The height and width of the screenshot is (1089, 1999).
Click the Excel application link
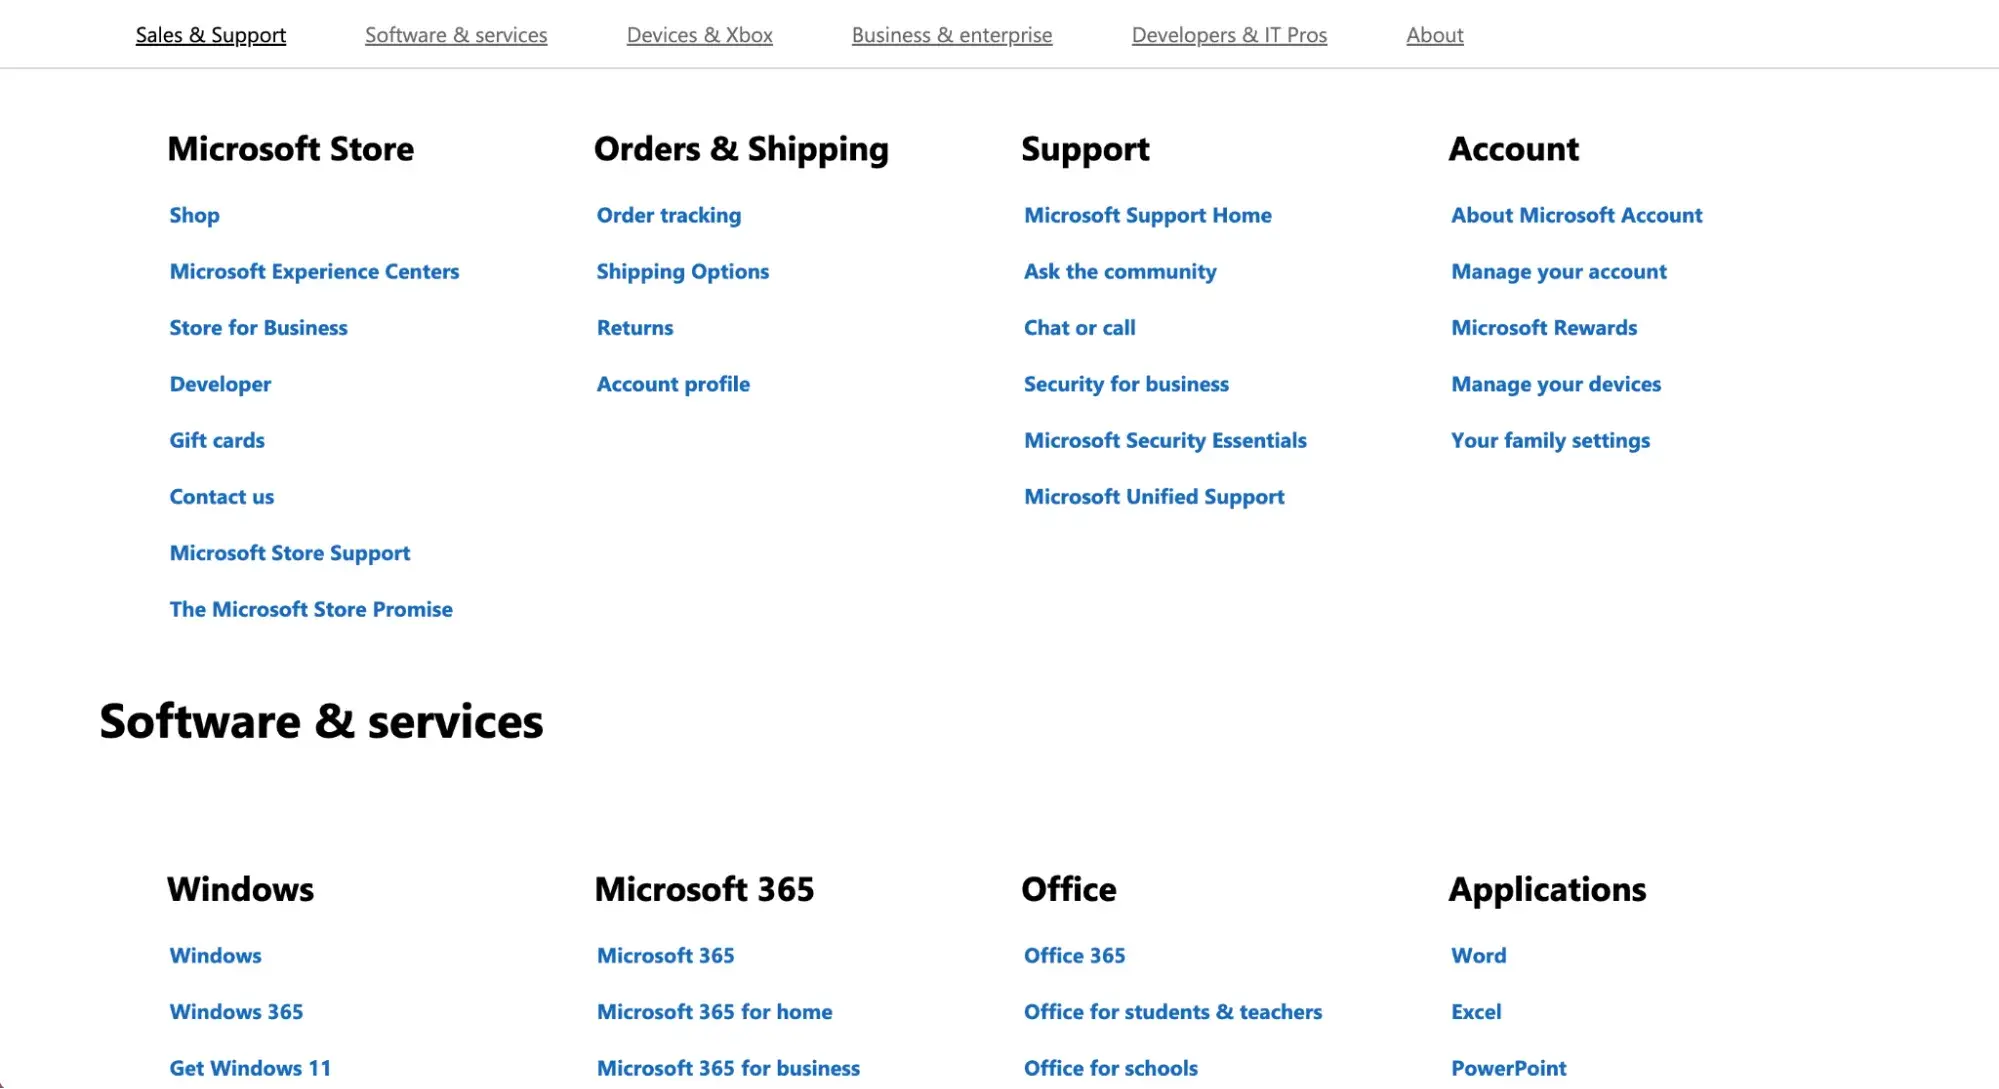tap(1476, 1011)
